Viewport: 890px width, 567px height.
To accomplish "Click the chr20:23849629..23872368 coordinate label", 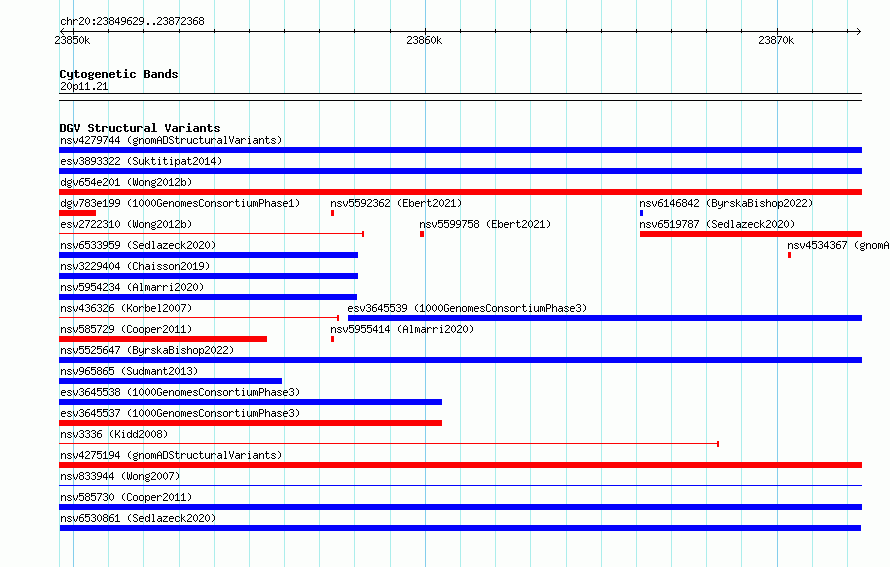I will coord(132,21).
